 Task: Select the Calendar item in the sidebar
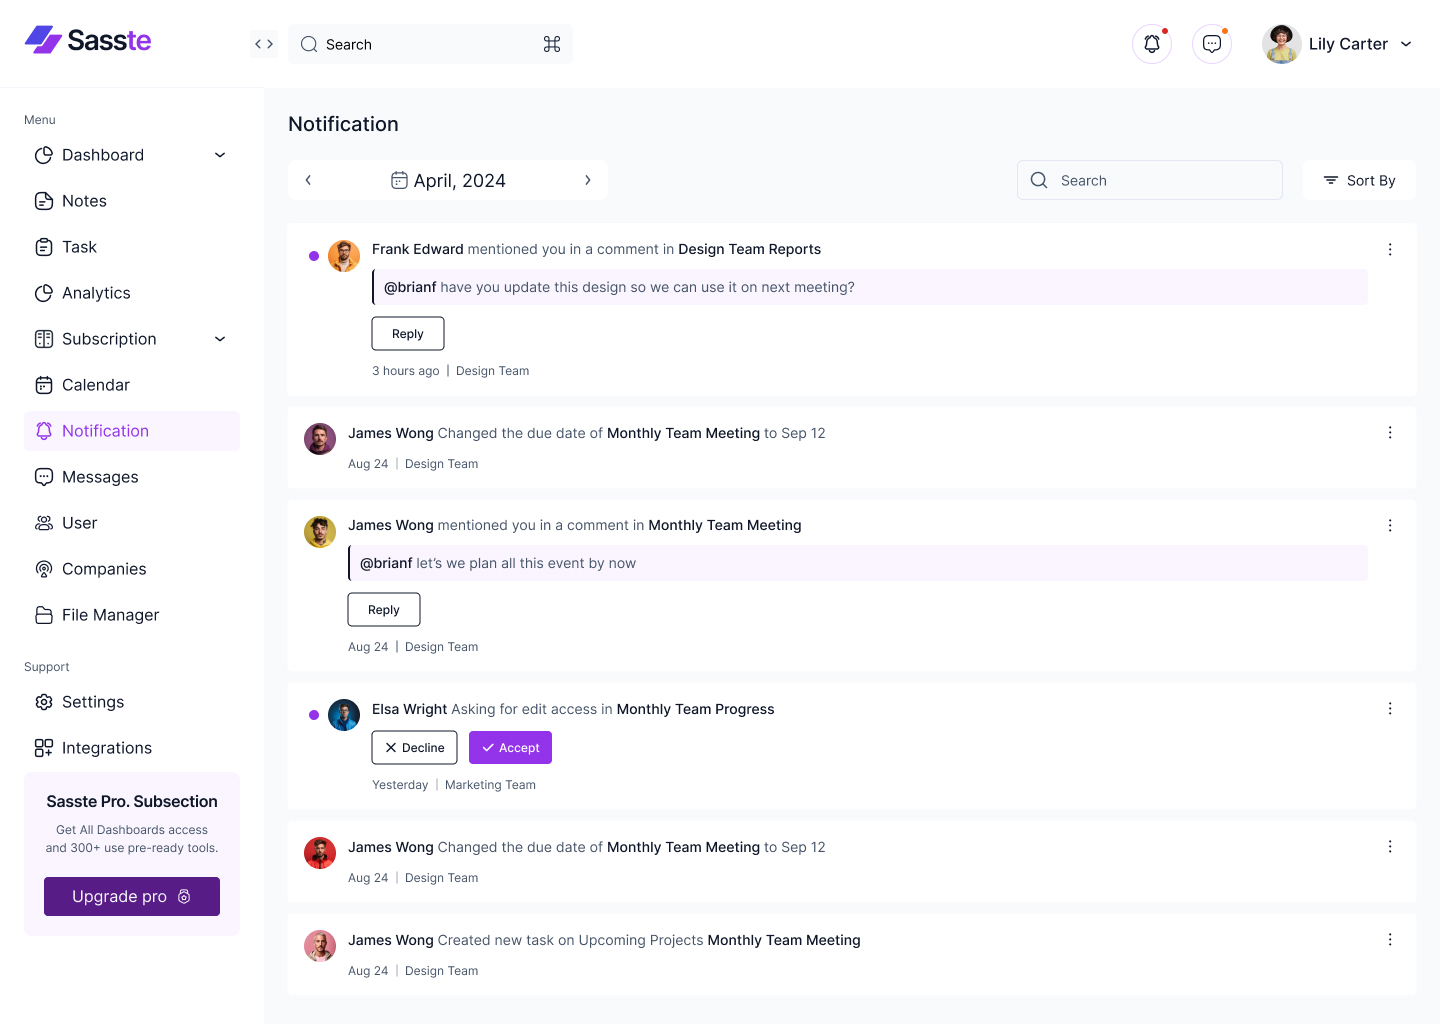pos(95,385)
